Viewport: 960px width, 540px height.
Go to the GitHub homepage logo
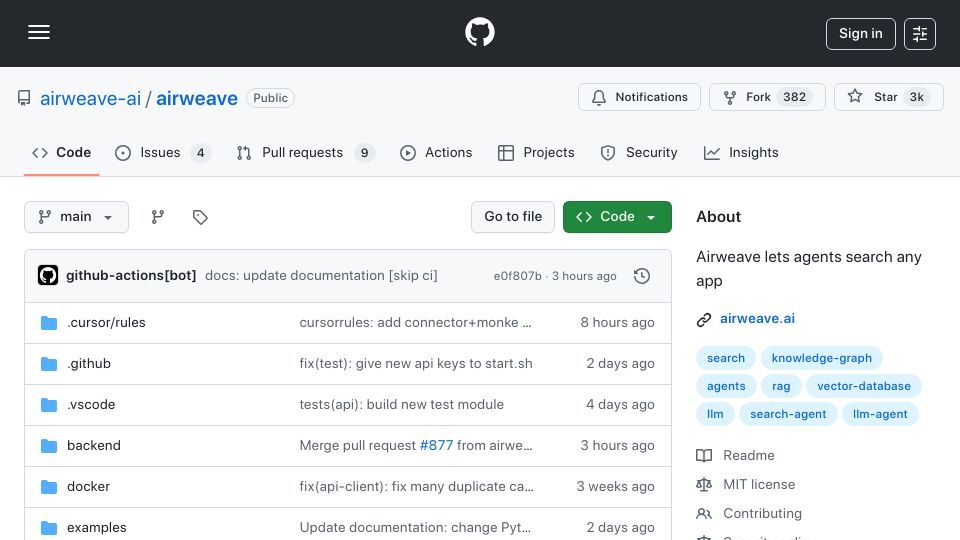tap(479, 32)
